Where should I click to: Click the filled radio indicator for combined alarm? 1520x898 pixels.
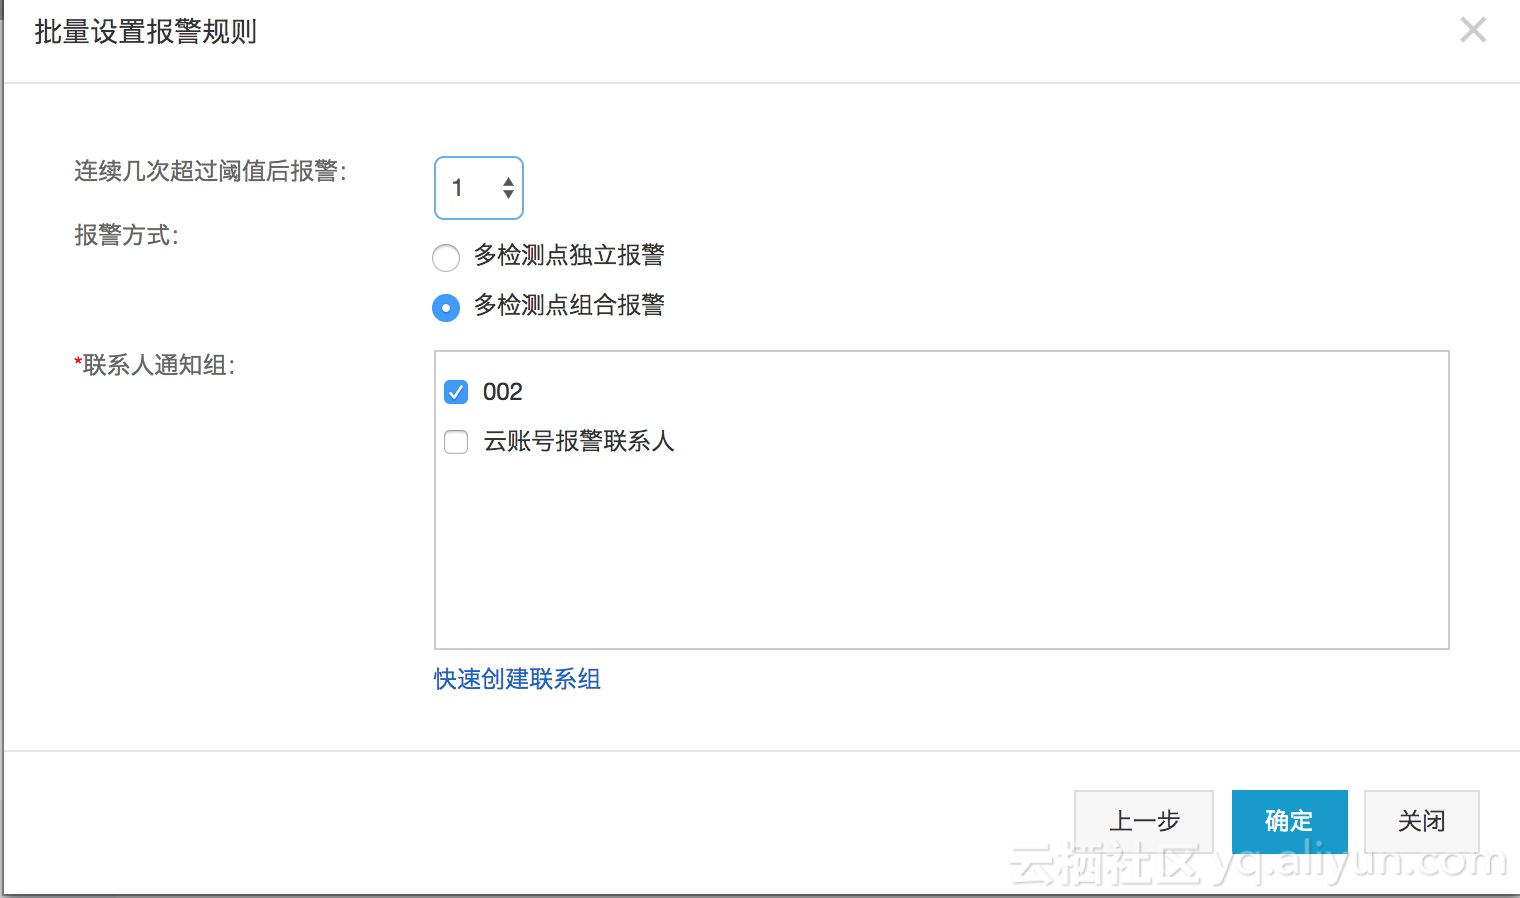point(446,308)
